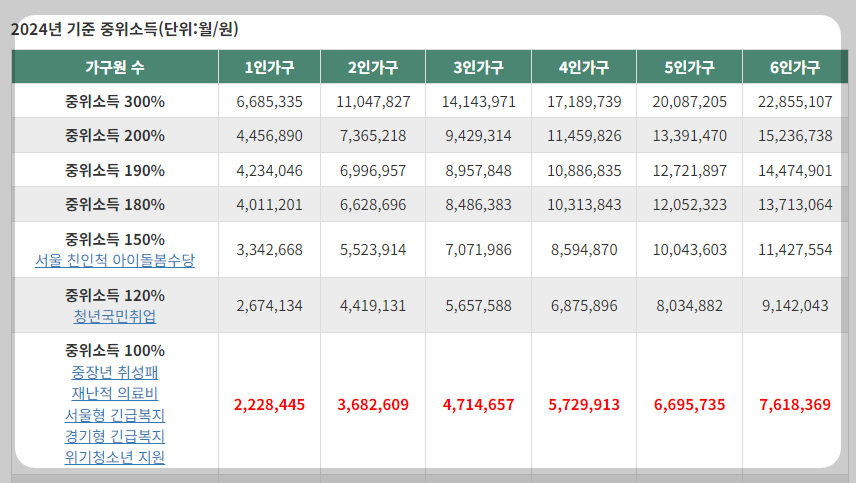Click the 4인가구 column header
Image resolution: width=856 pixels, height=483 pixels.
pyautogui.click(x=584, y=67)
